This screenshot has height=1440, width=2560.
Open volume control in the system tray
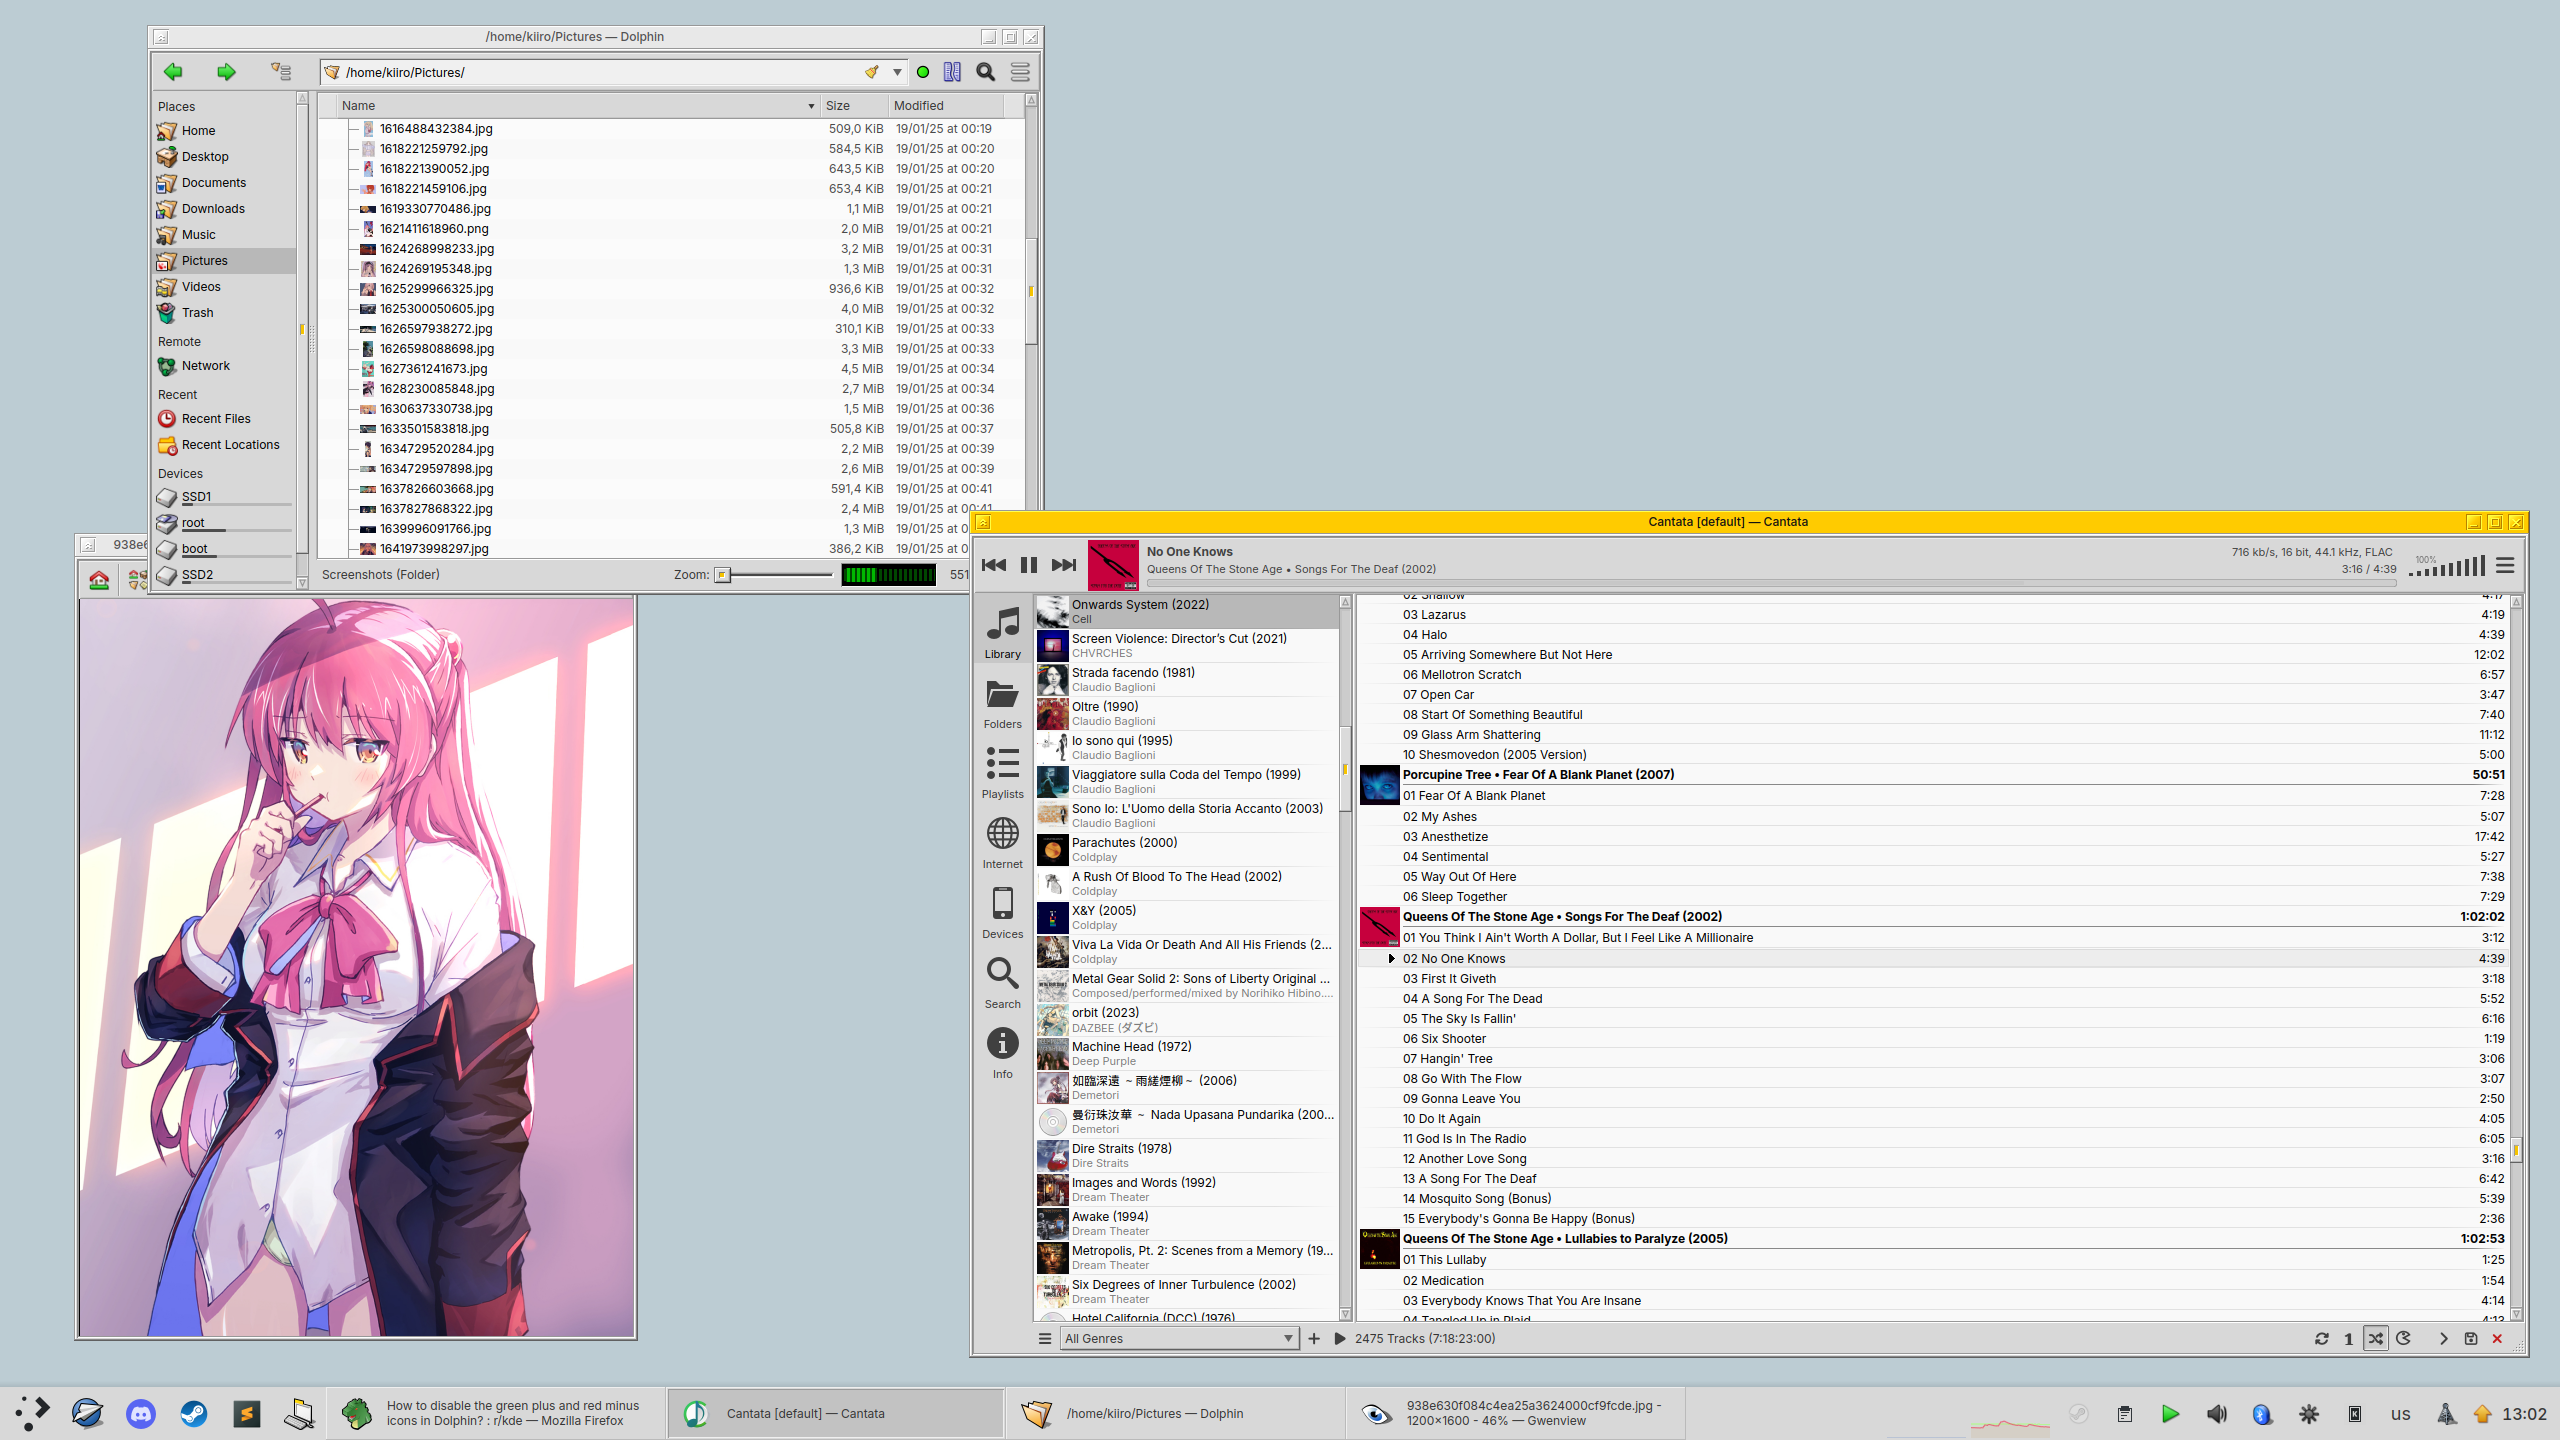click(x=2216, y=1414)
